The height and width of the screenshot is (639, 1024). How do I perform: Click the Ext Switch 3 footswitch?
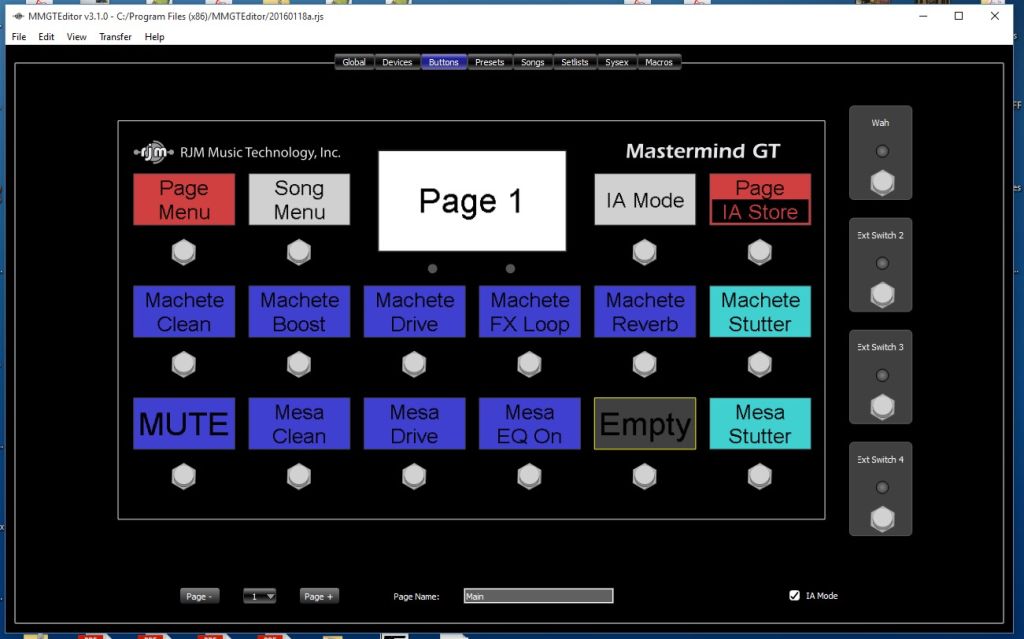[882, 407]
